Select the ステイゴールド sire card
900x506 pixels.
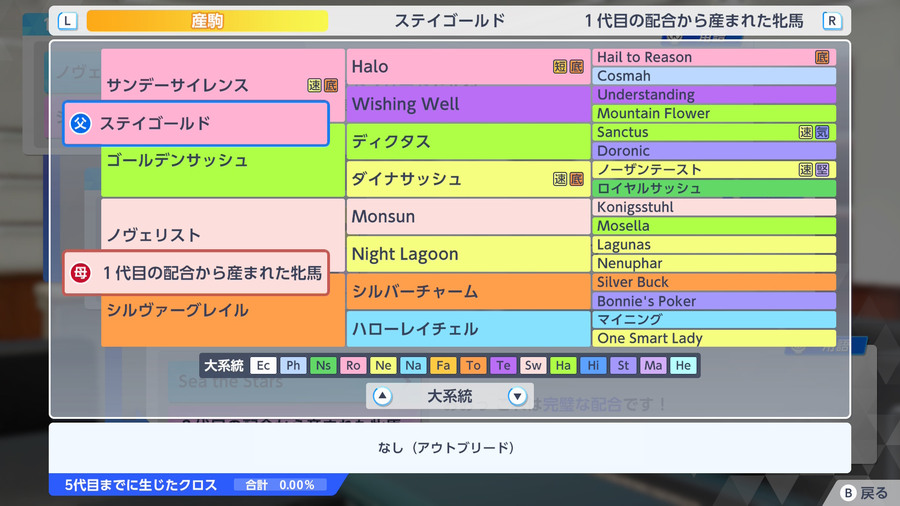[196, 123]
